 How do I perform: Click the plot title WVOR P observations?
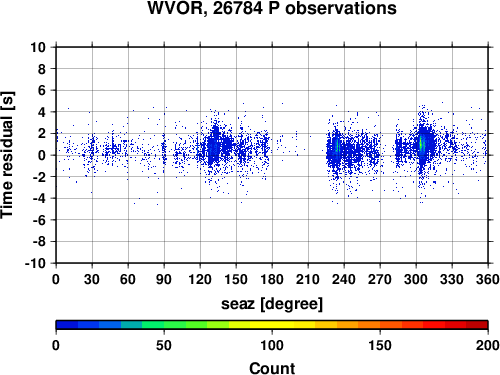coord(272,8)
